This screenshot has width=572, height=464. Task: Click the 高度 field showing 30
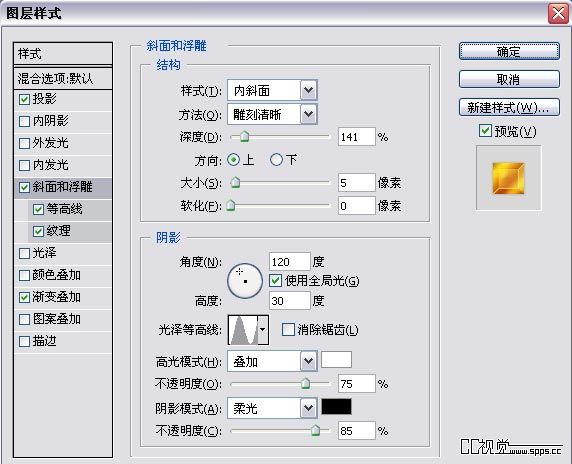click(290, 301)
